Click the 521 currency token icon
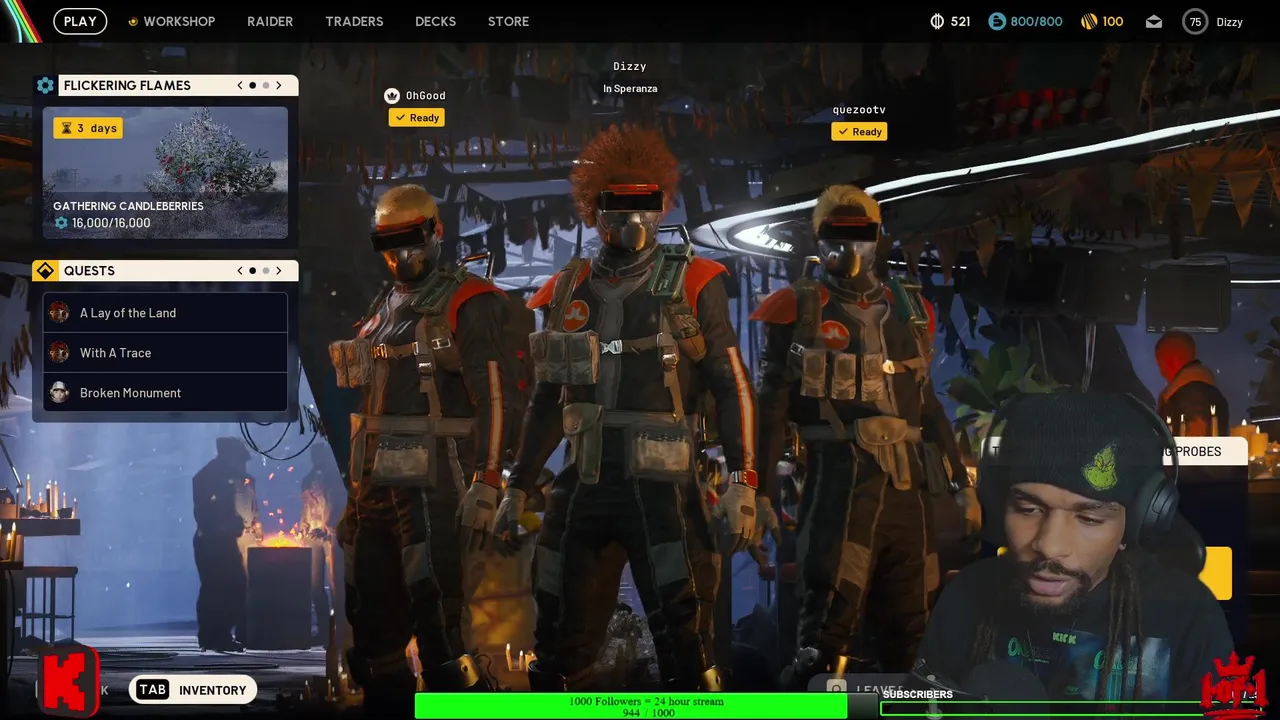Screen dimensions: 1280x720 (937, 21)
